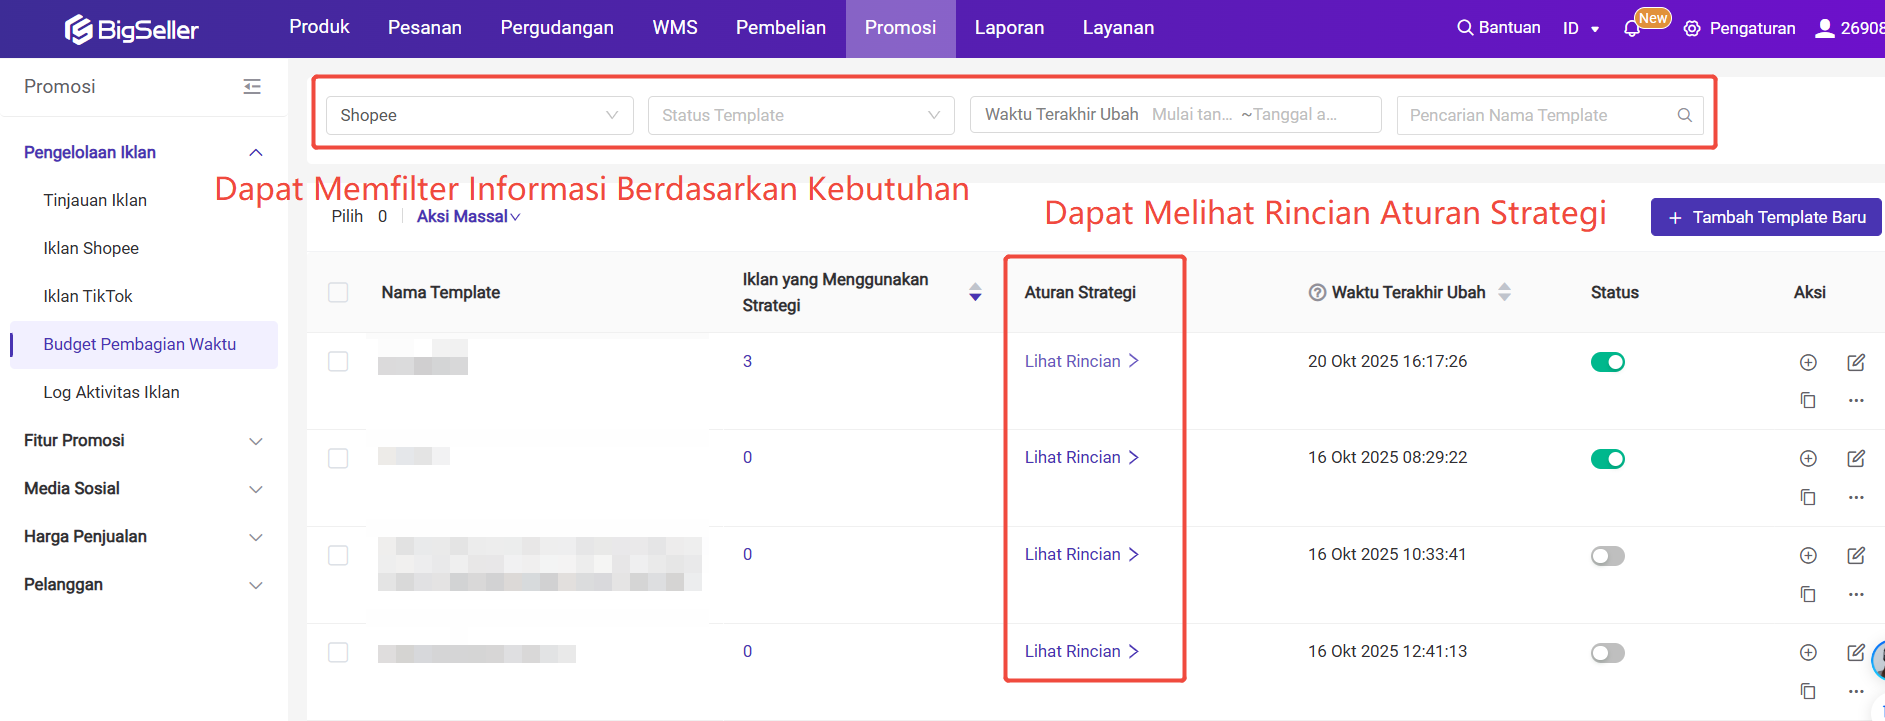Click the plus circle icon in second row

point(1808,459)
